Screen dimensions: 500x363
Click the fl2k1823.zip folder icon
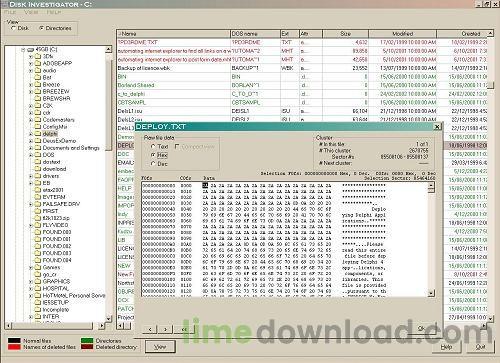pos(38,218)
